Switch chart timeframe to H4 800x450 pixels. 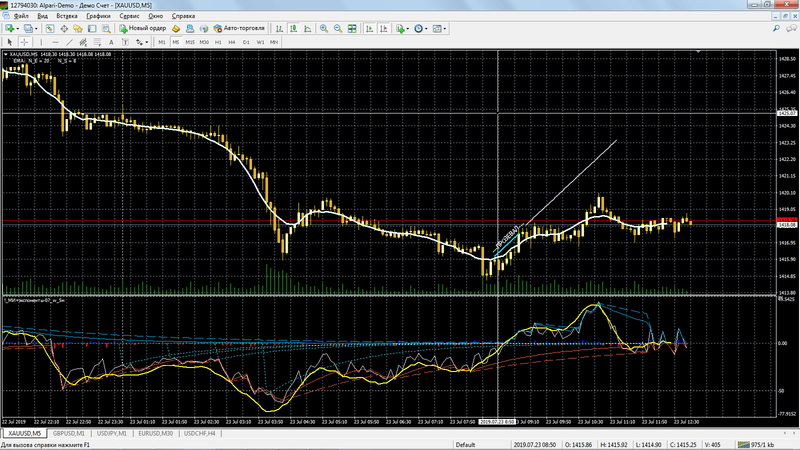[232, 42]
